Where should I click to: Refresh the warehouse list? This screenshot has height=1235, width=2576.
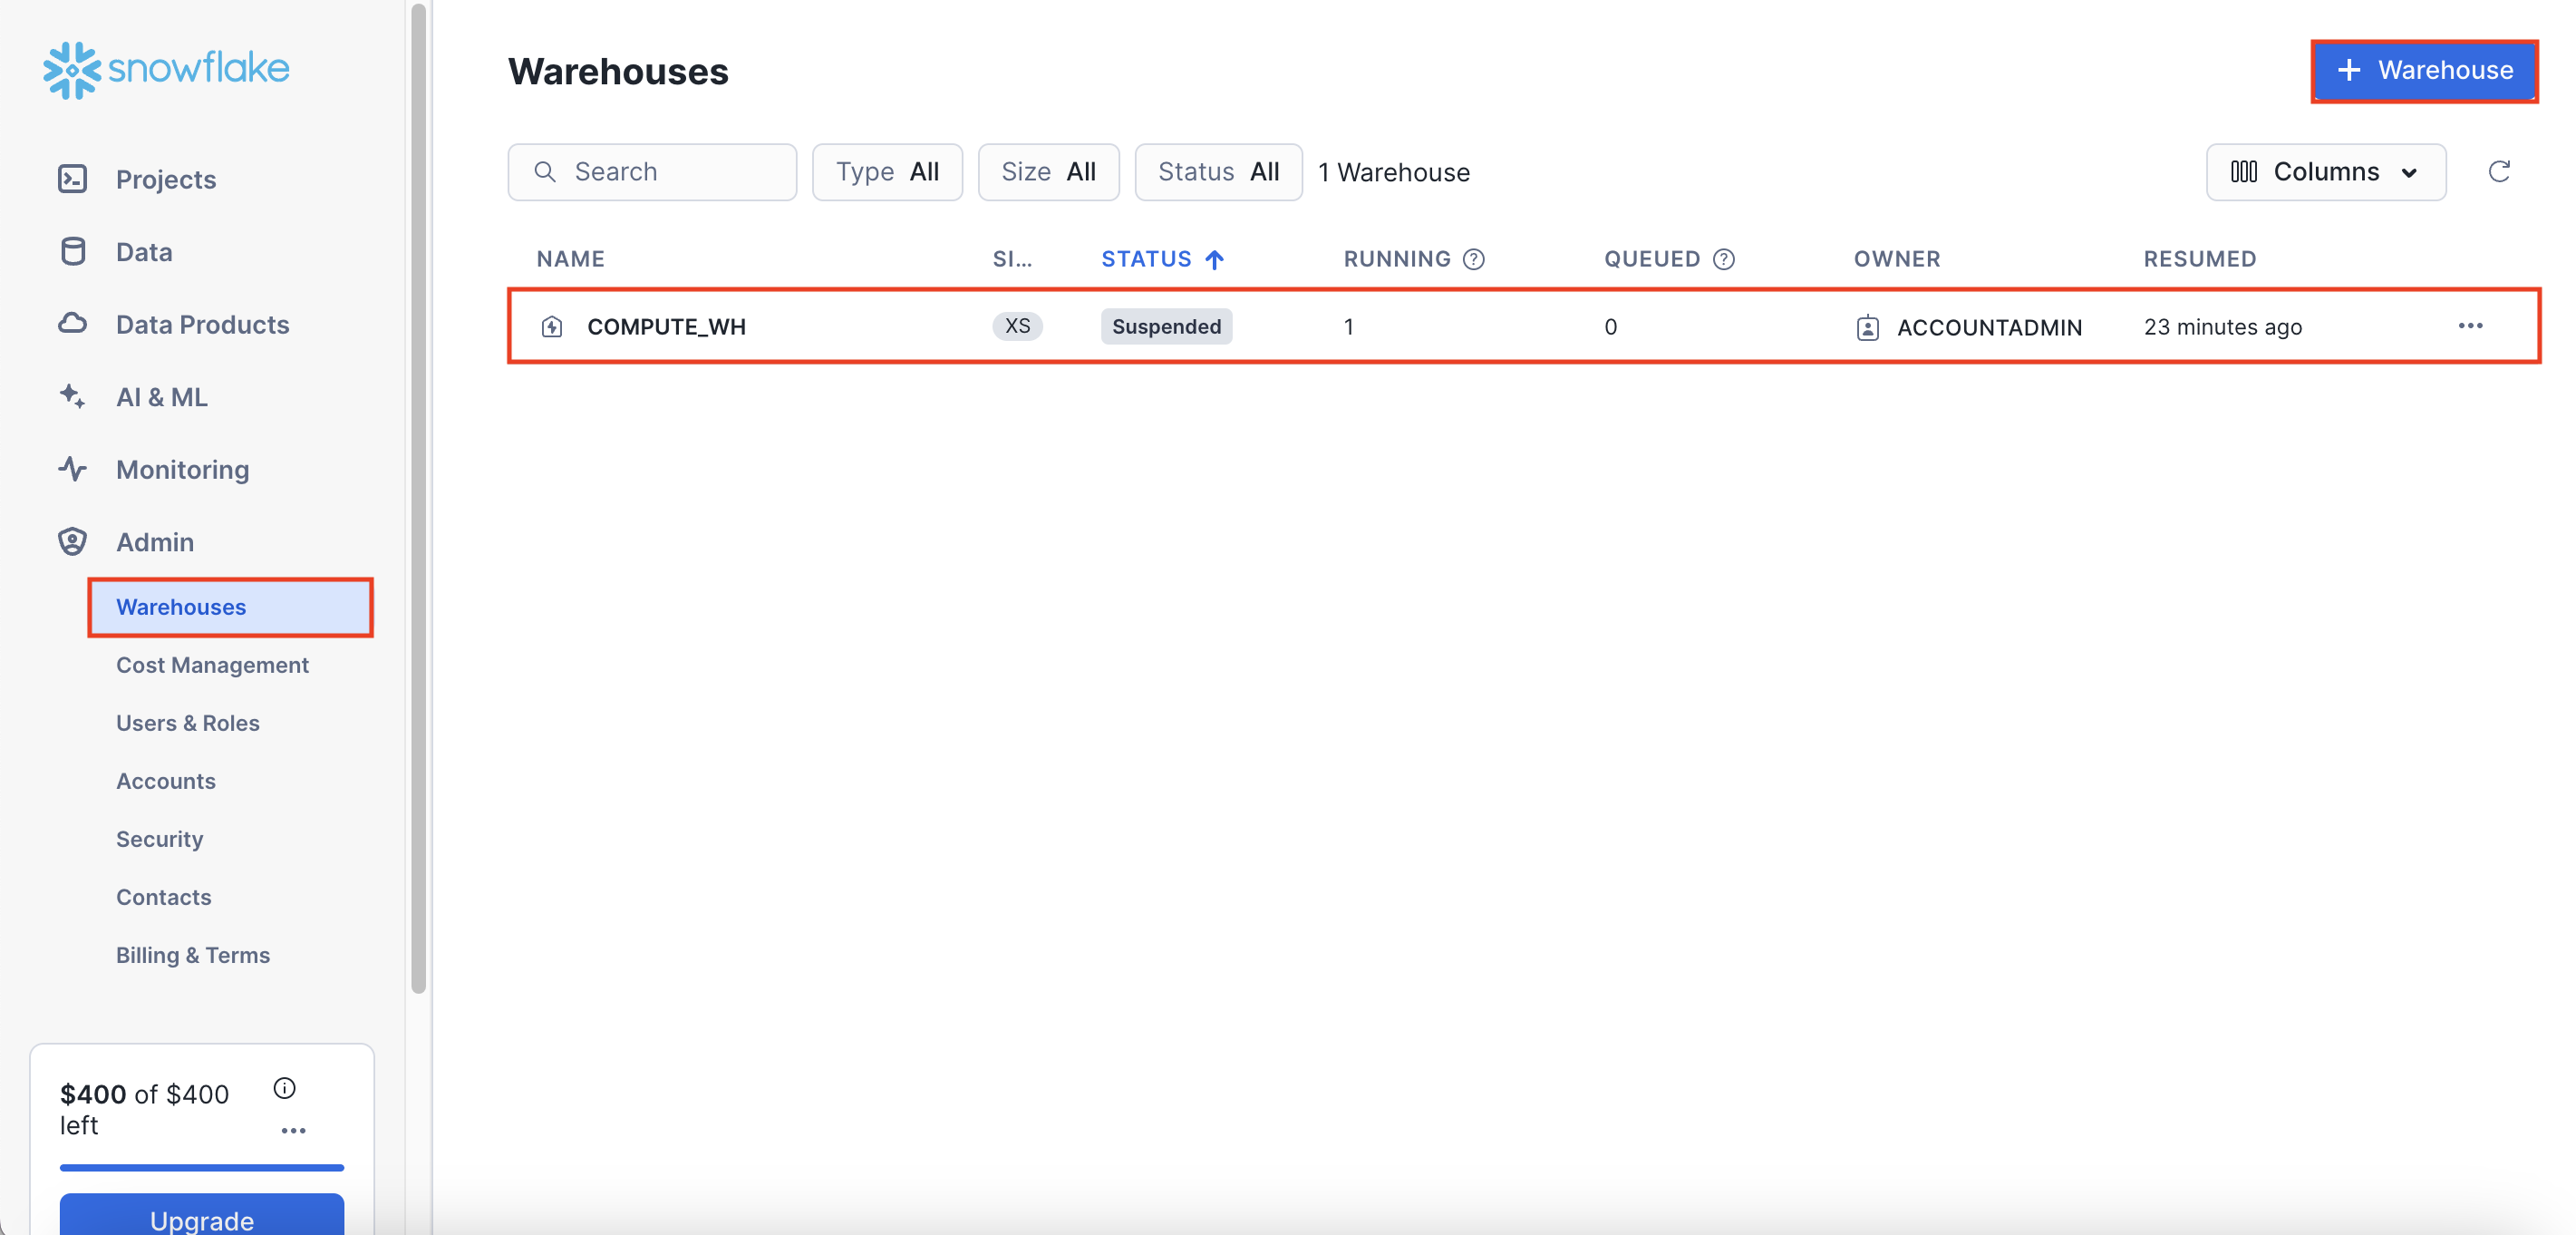[2498, 172]
